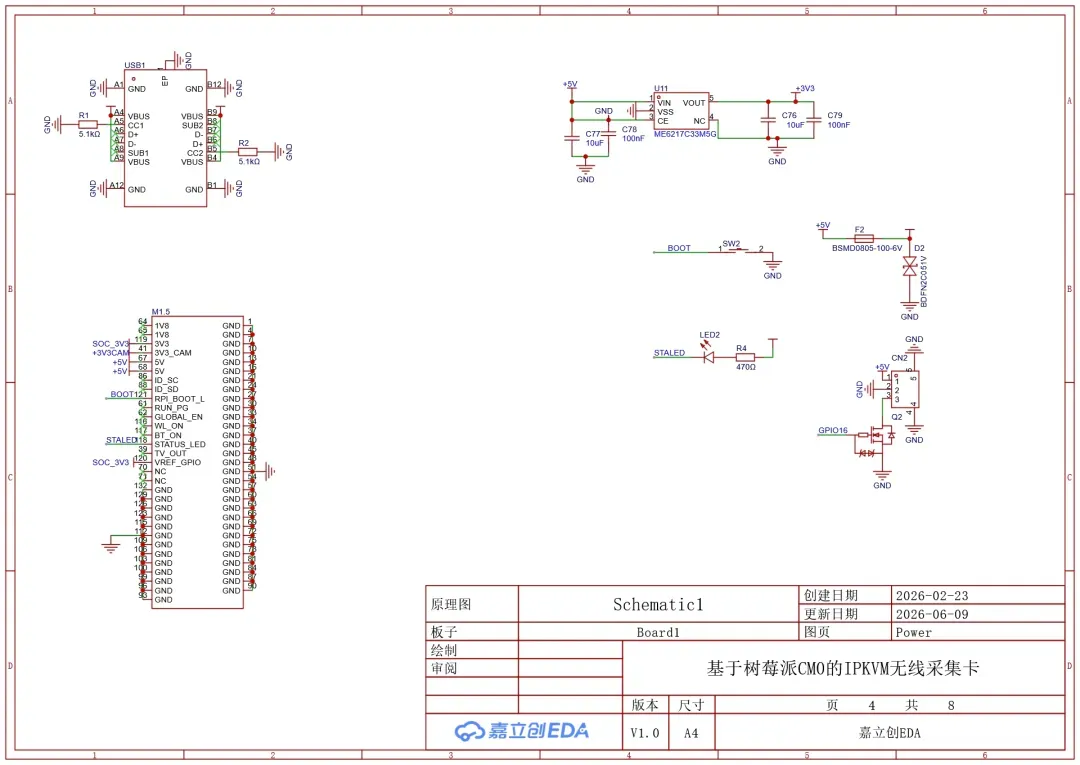This screenshot has height=765, width=1080.
Task: Select the V1.0 version cell
Action: [x=645, y=733]
